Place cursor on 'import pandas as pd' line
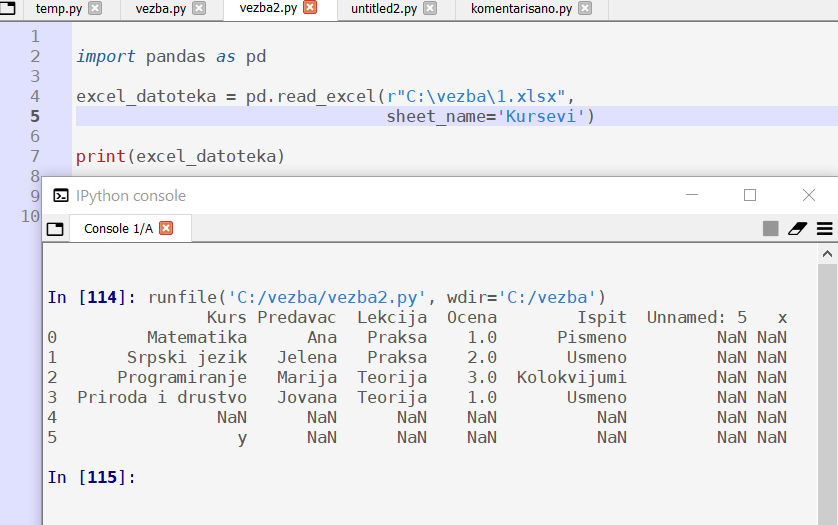This screenshot has width=838, height=525. pyautogui.click(x=171, y=56)
